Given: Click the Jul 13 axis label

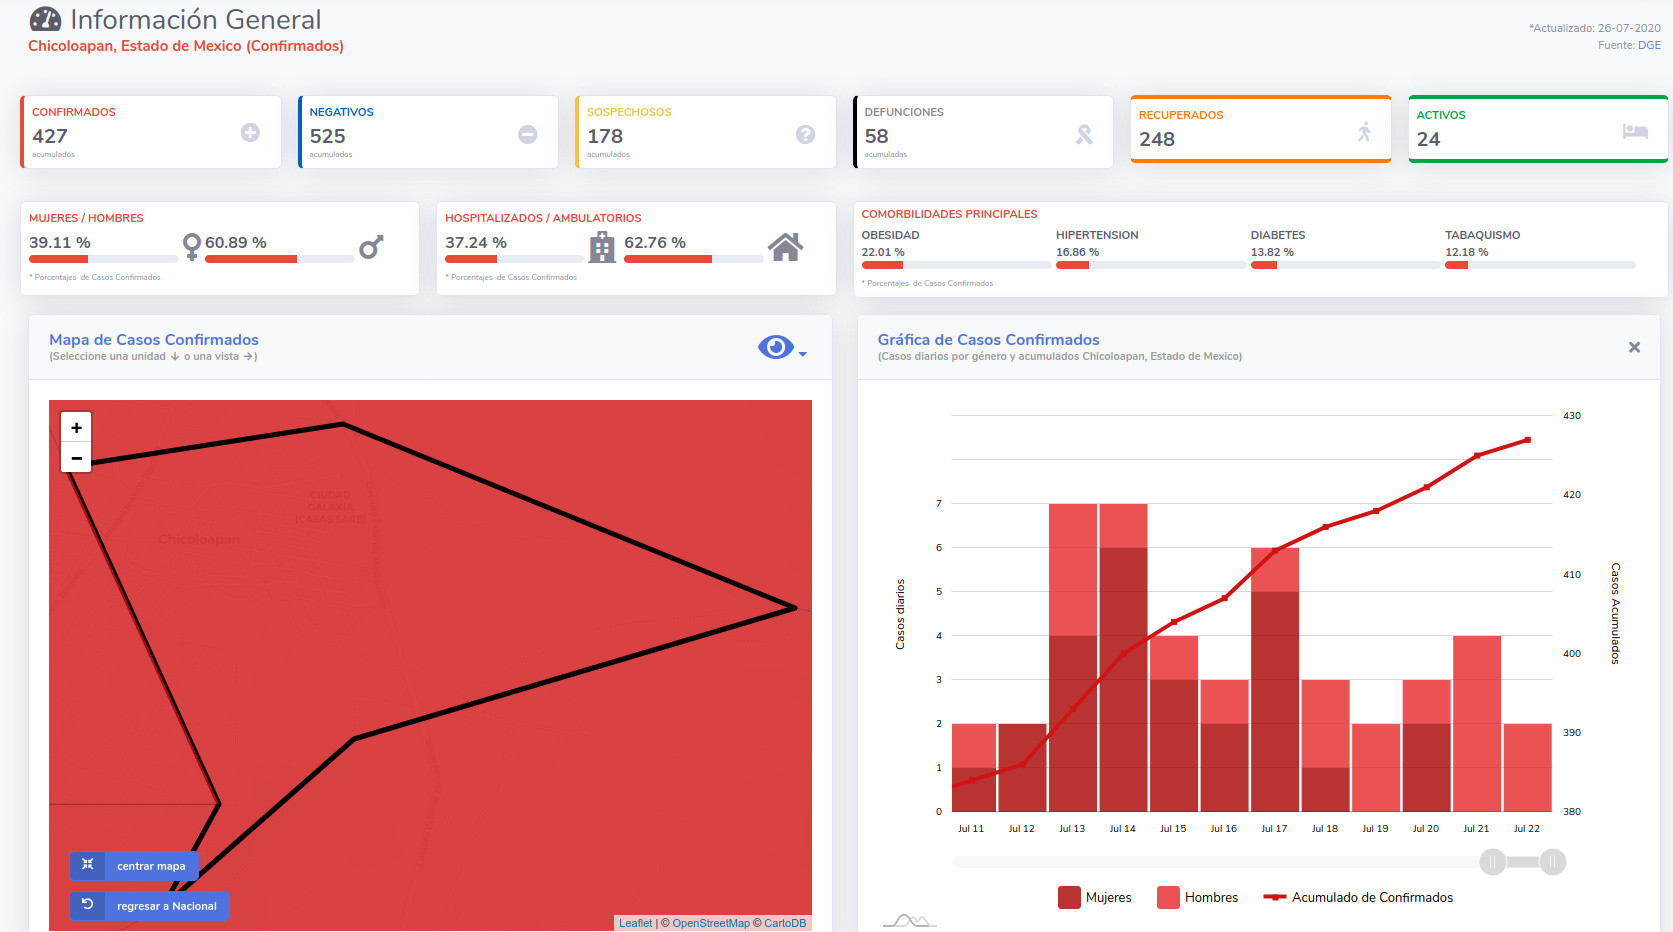Looking at the screenshot, I should 1072,828.
